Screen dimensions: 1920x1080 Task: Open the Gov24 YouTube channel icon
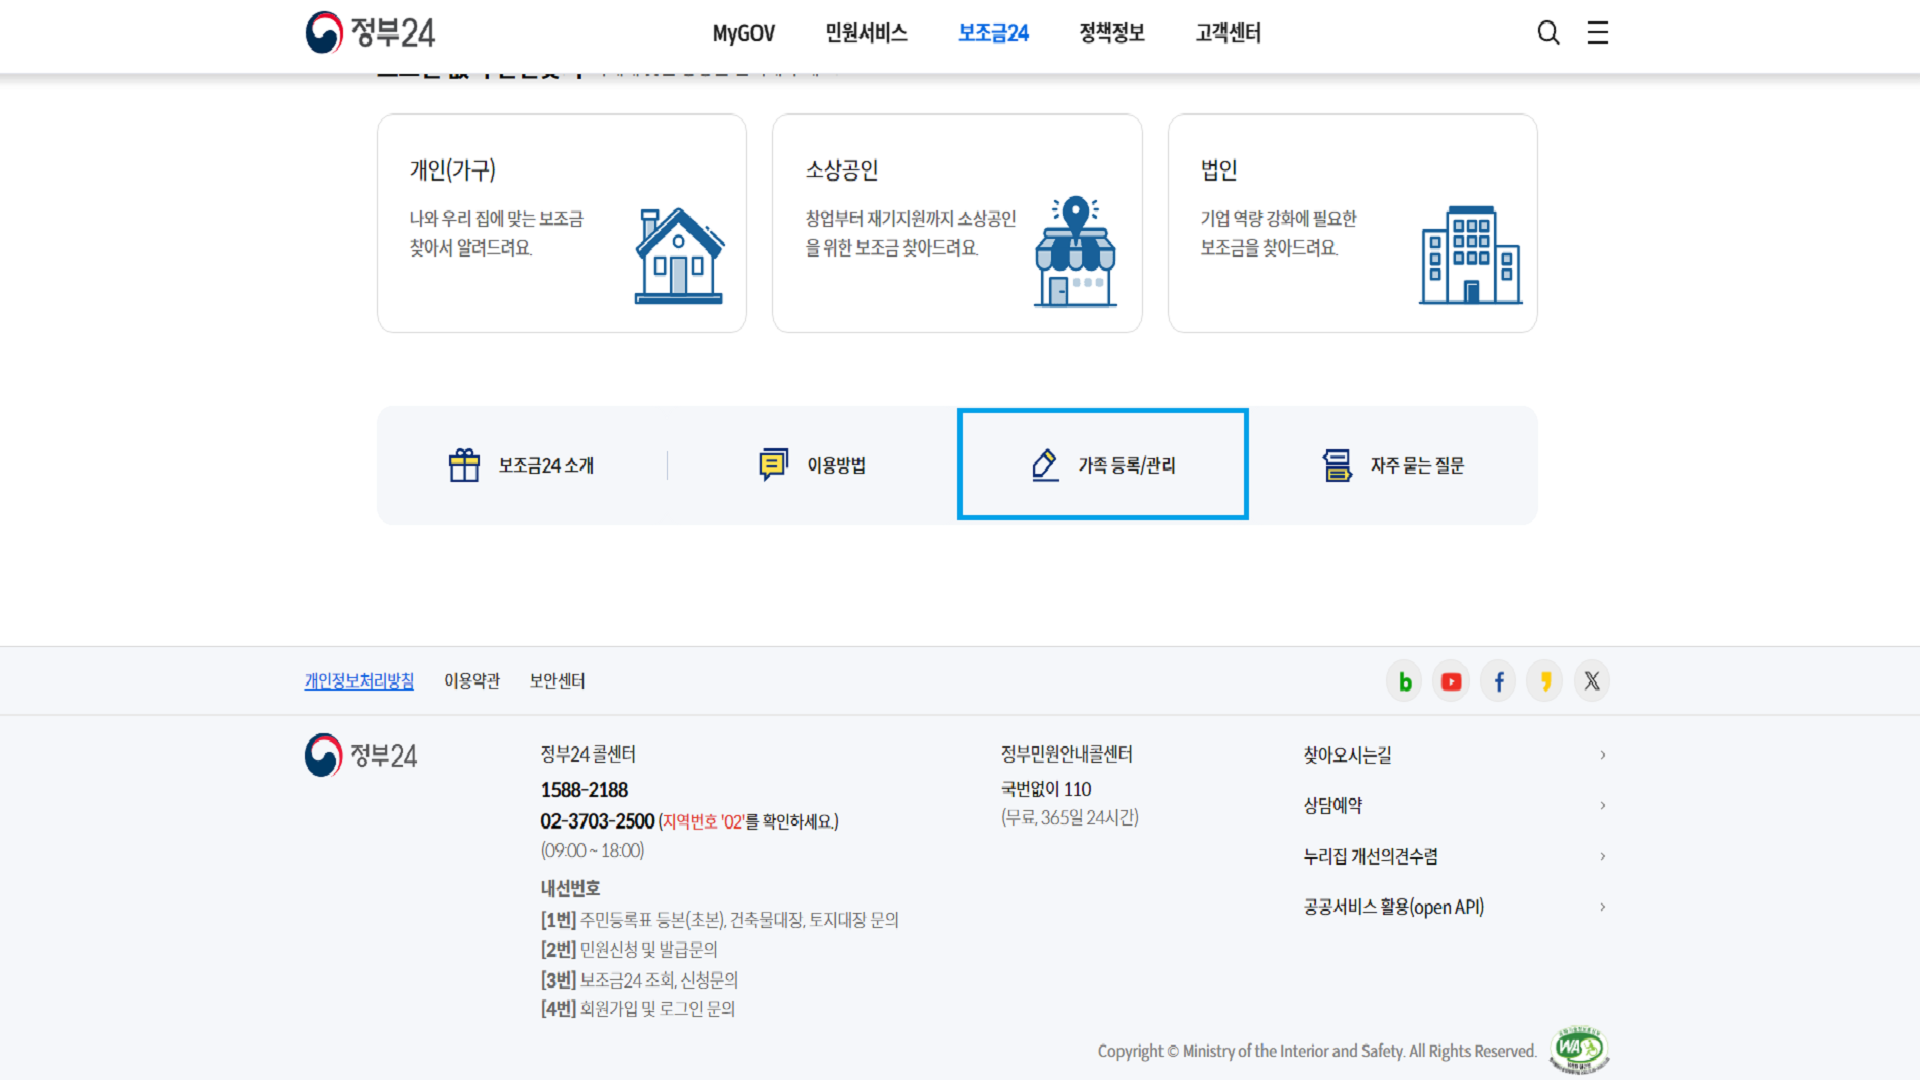1450,680
